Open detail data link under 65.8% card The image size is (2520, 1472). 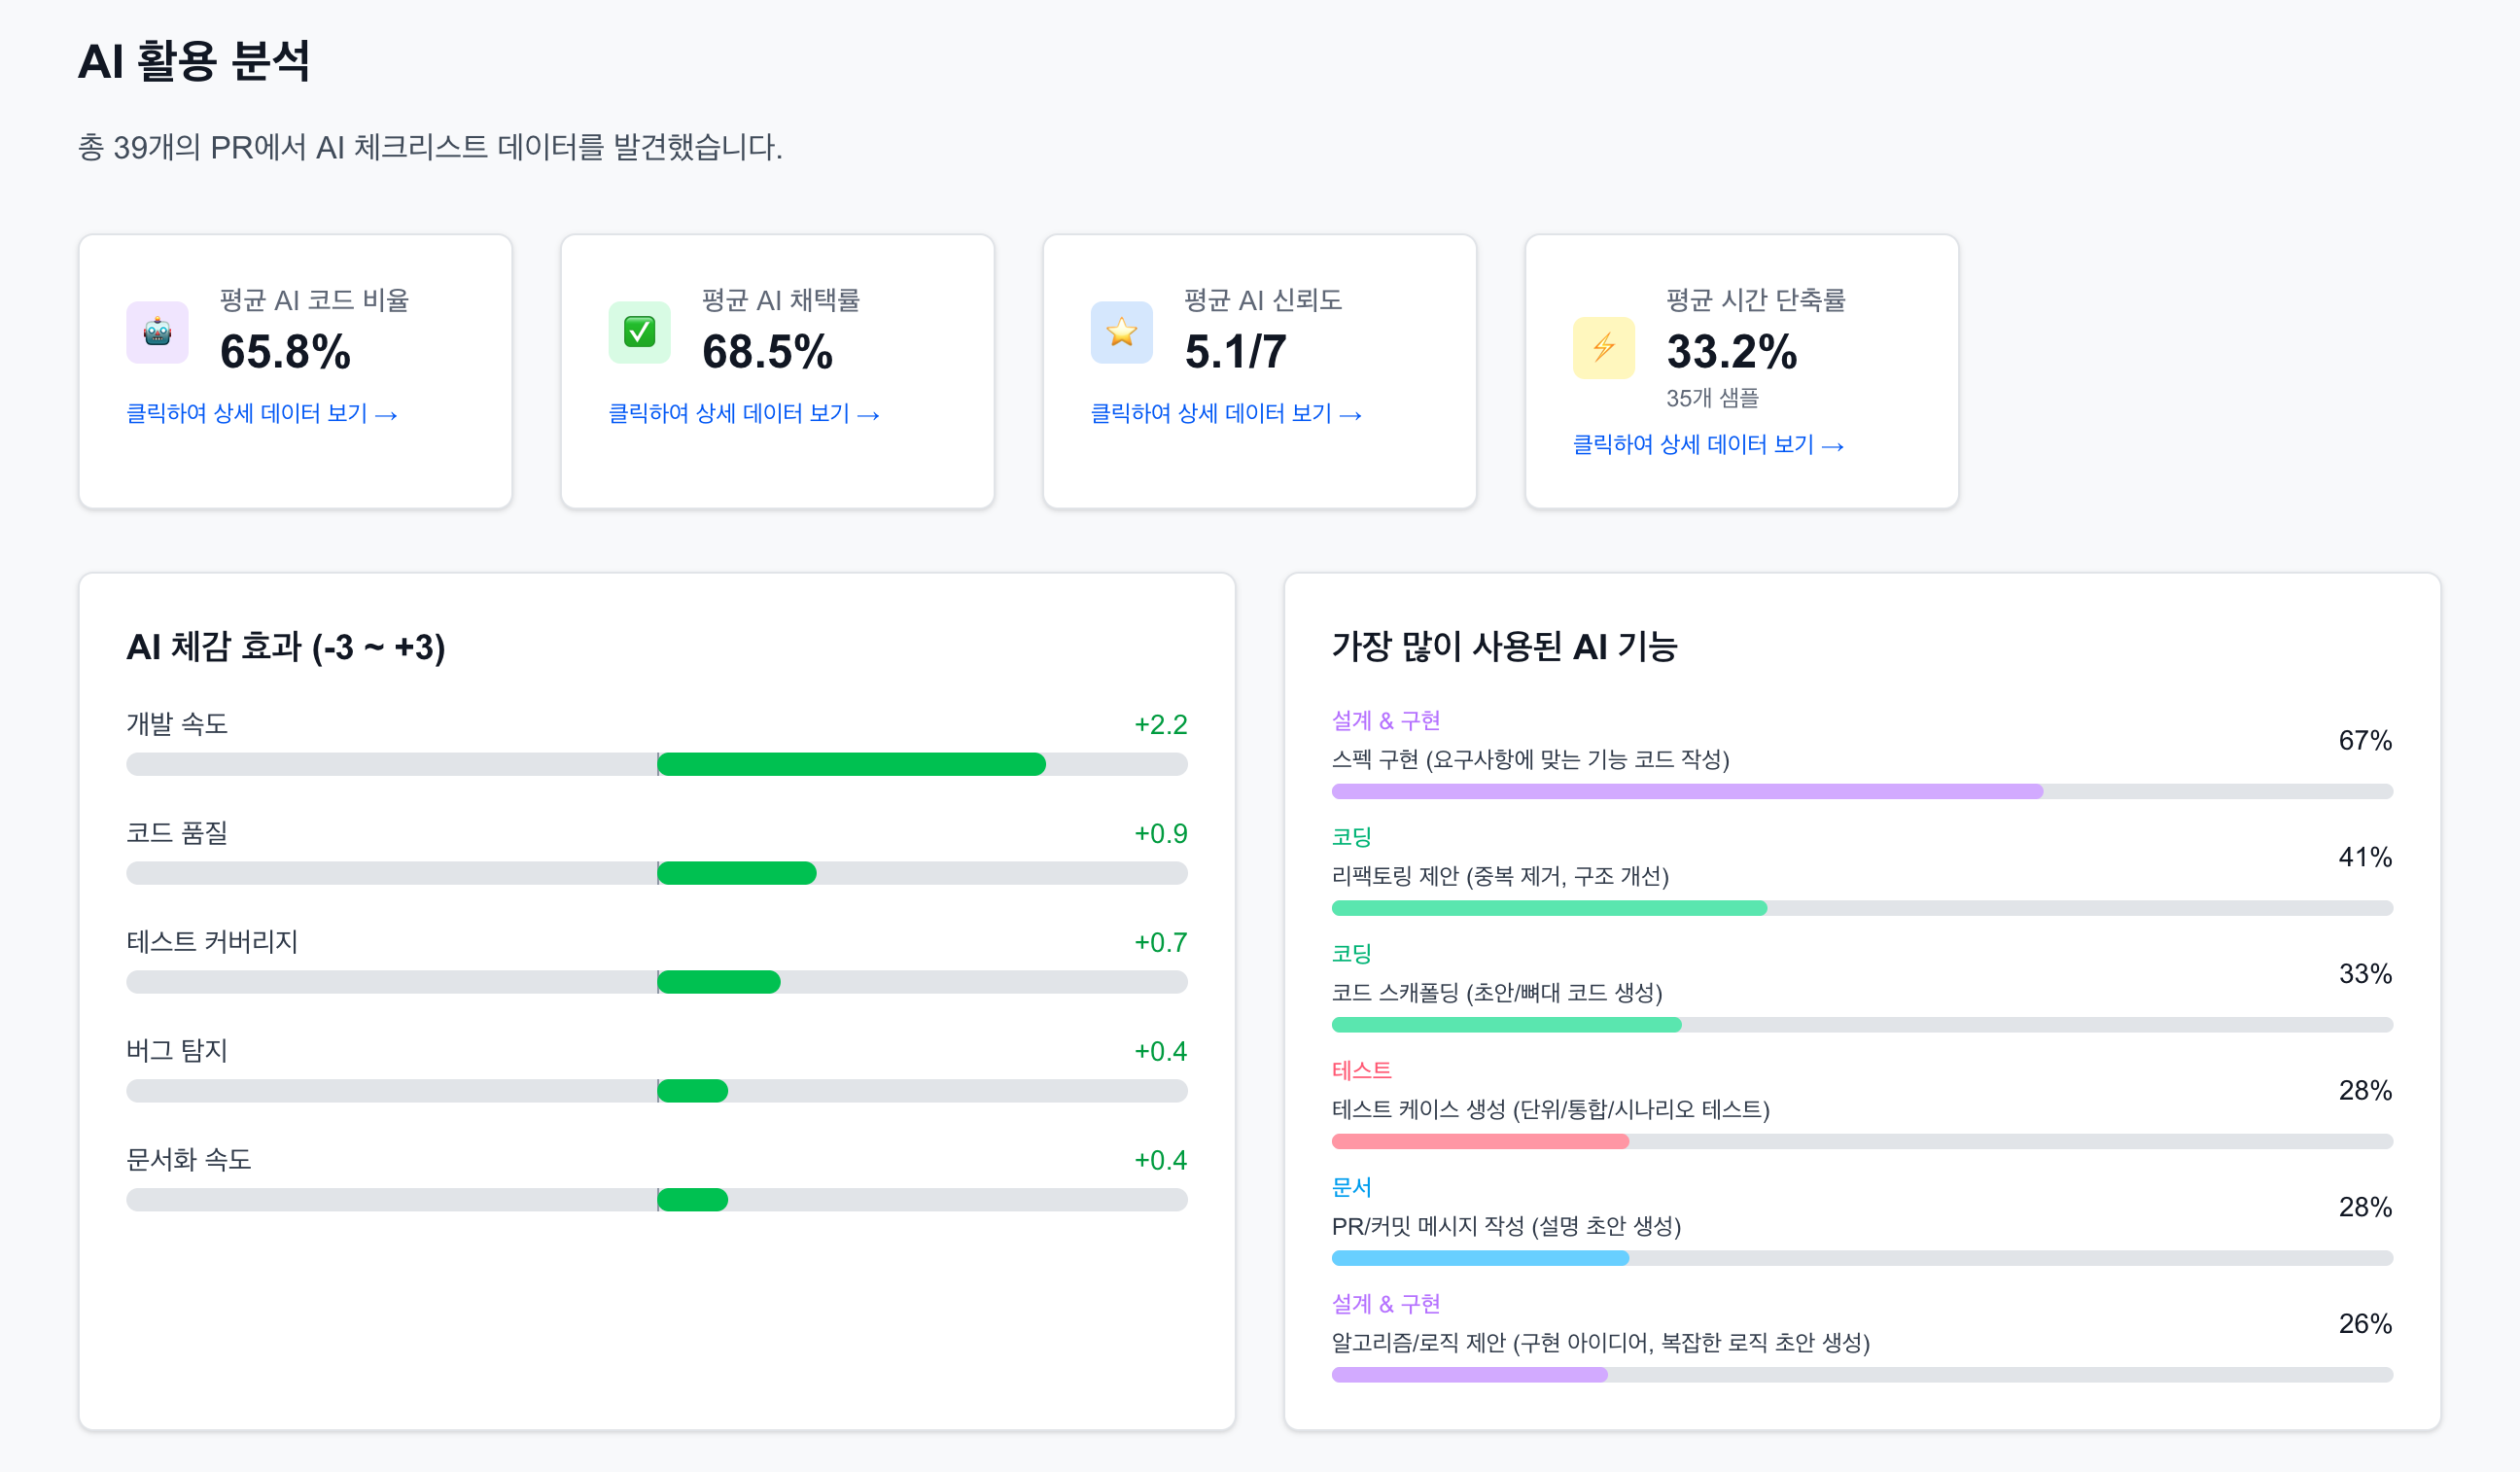[x=261, y=414]
